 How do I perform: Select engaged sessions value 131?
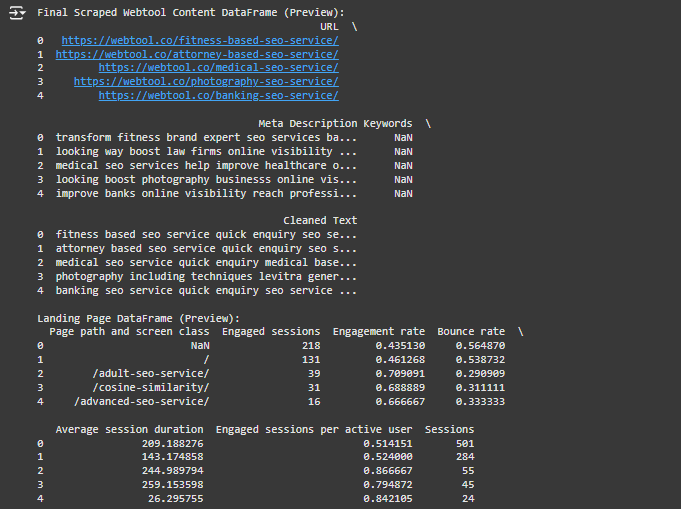click(x=311, y=360)
